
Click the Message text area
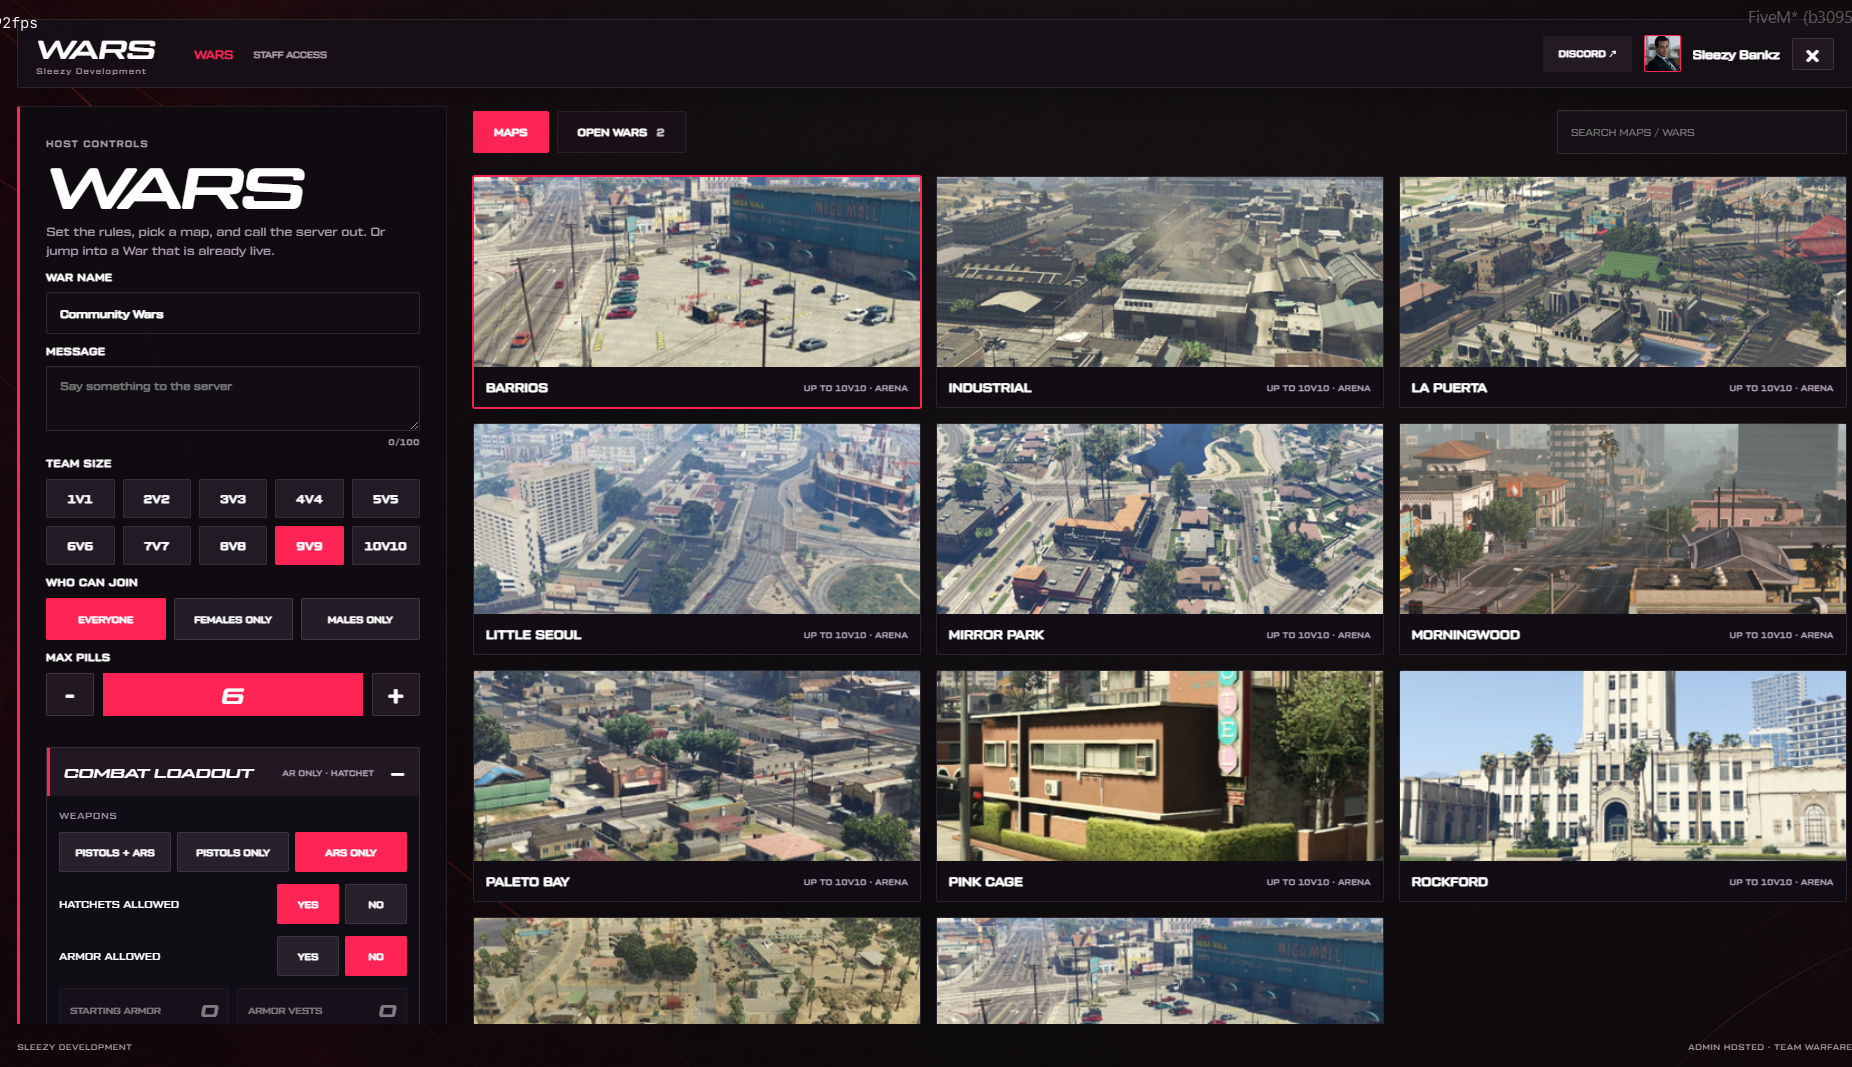pos(233,398)
